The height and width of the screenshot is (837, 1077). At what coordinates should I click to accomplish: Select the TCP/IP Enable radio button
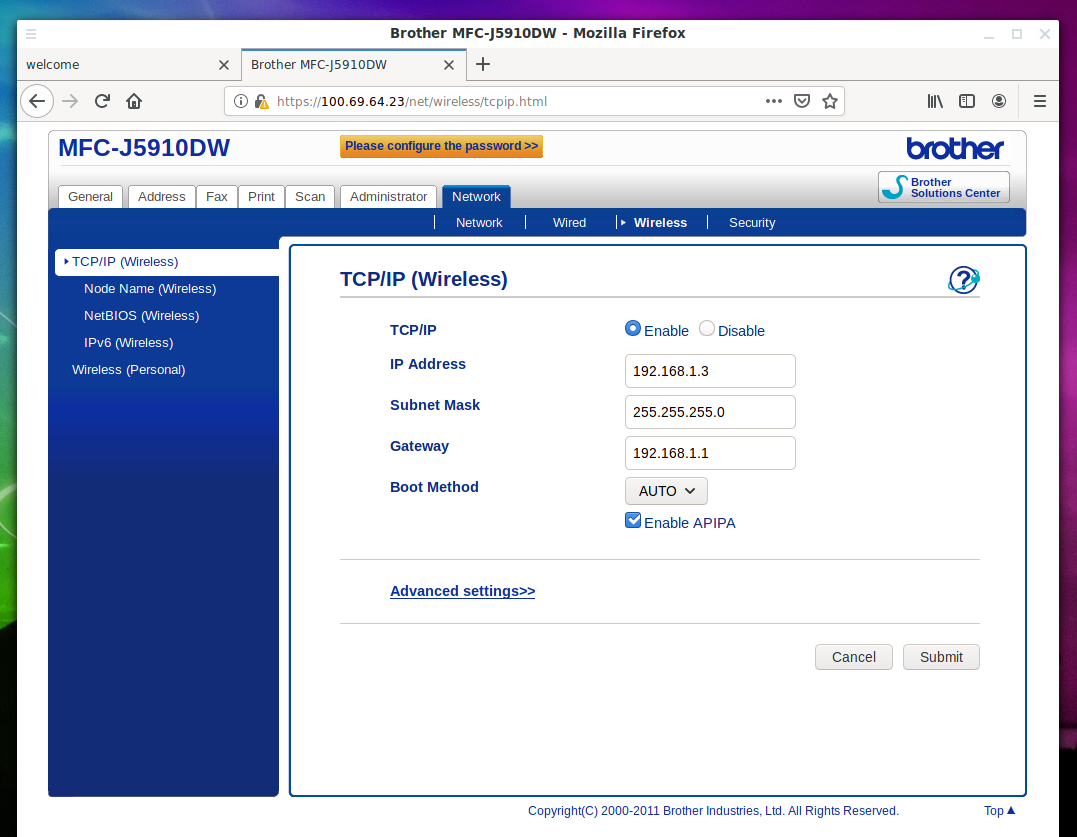point(633,329)
